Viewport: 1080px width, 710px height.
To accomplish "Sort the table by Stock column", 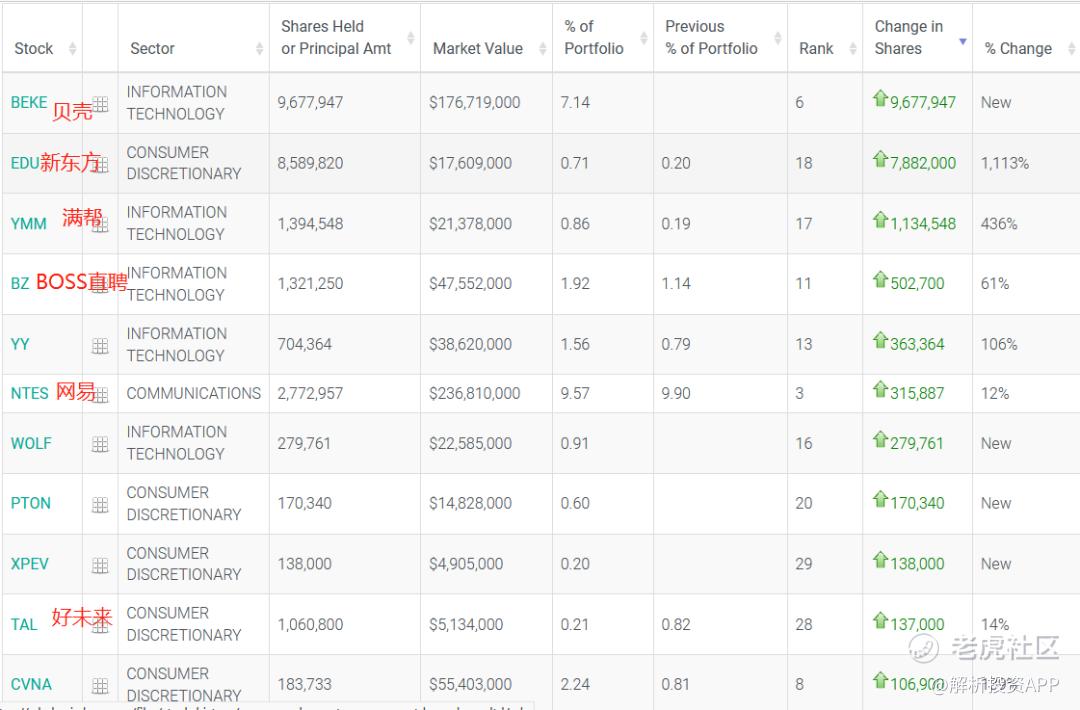I will [34, 48].
